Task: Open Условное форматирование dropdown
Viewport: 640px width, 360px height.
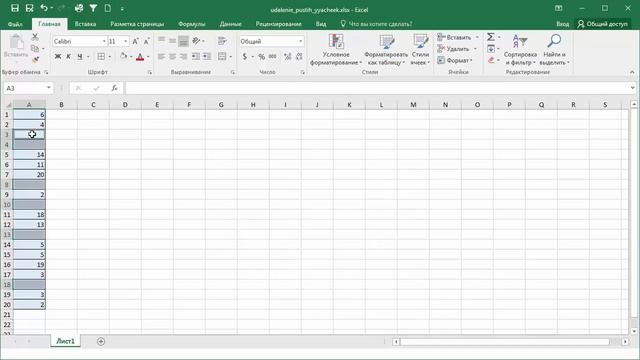Action: tap(336, 50)
